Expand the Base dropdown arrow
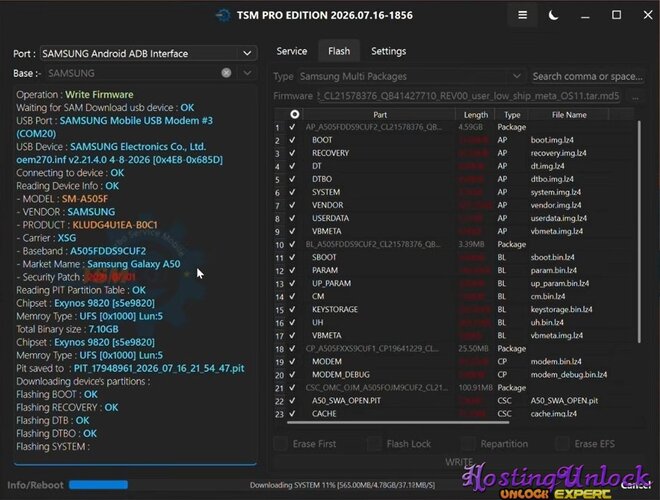Image resolution: width=660 pixels, height=500 pixels. coord(247,73)
